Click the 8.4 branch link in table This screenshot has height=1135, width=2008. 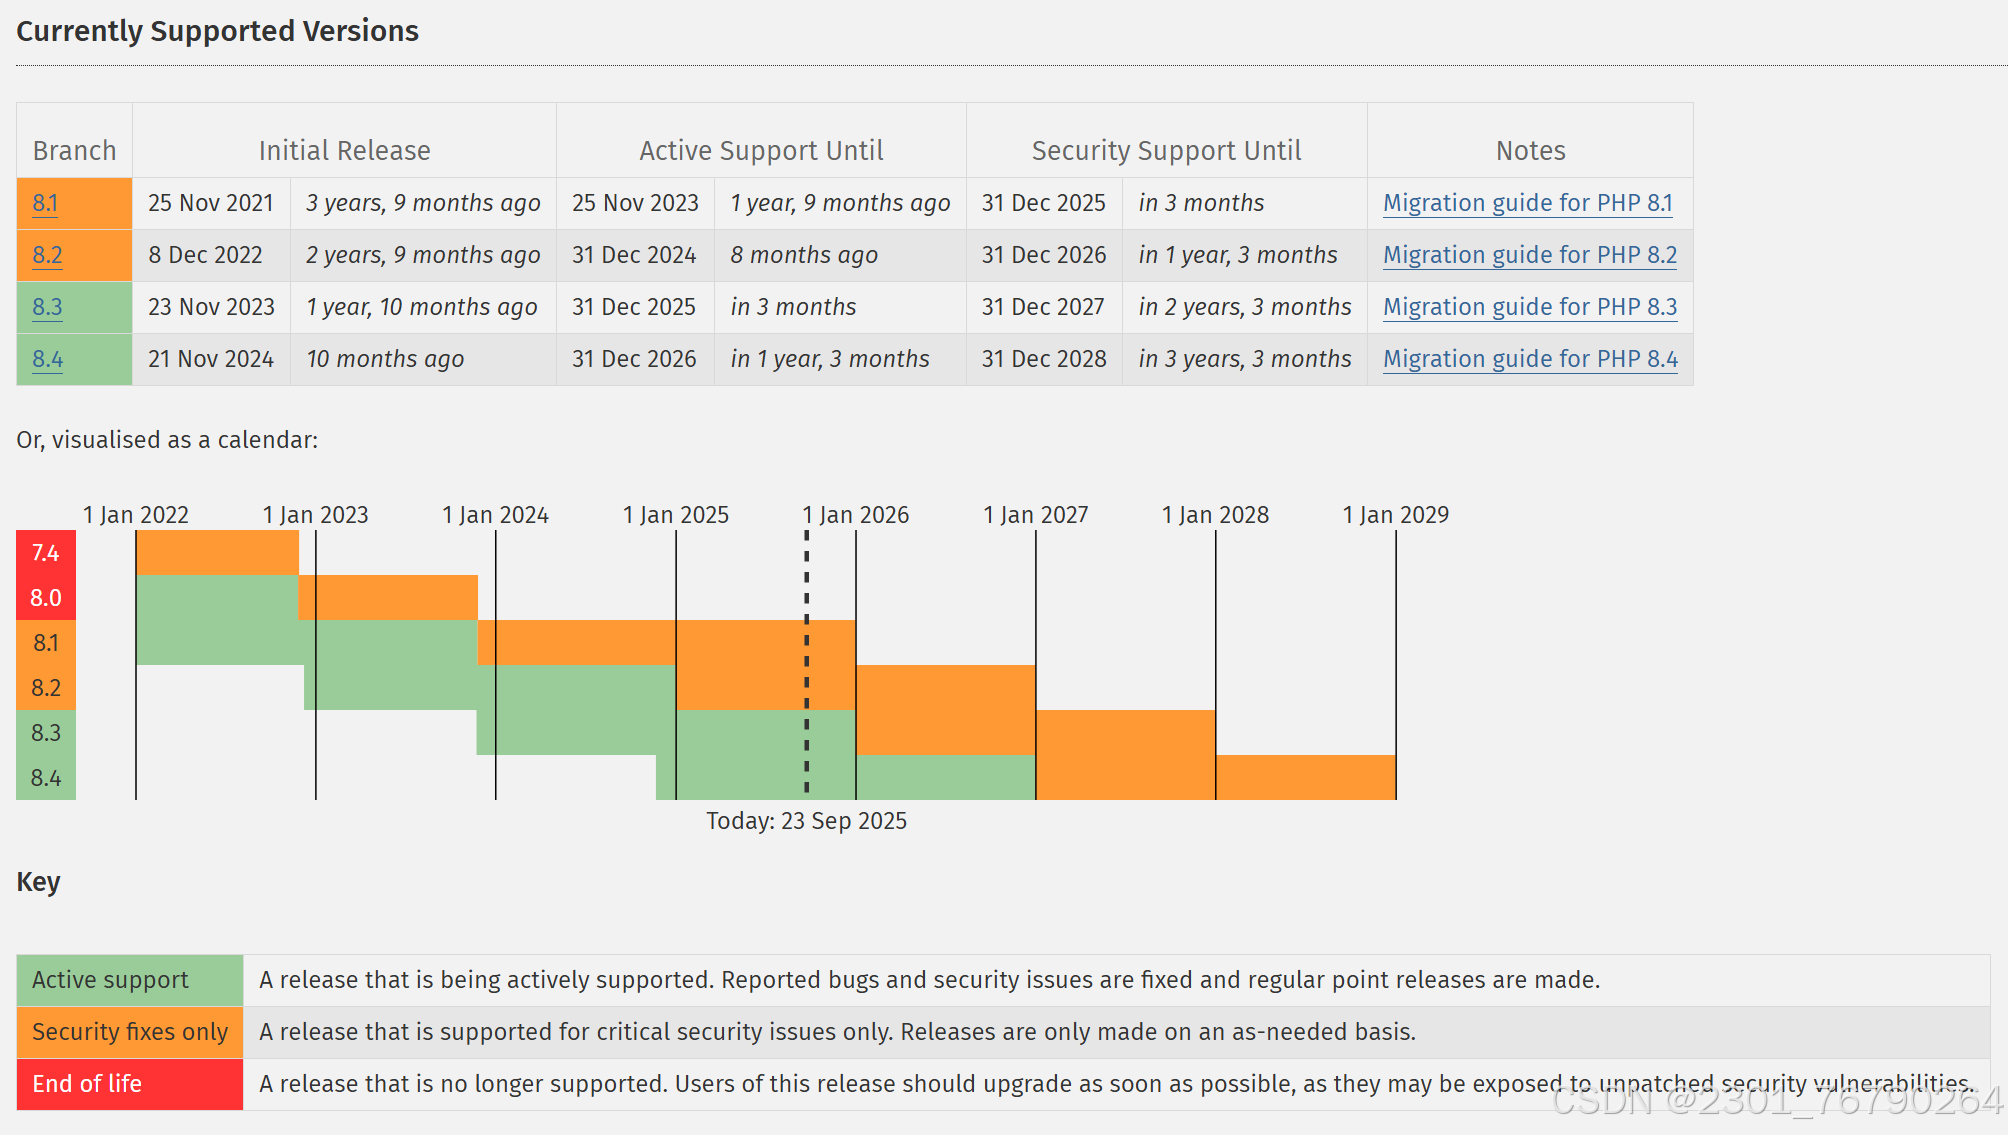(x=47, y=359)
